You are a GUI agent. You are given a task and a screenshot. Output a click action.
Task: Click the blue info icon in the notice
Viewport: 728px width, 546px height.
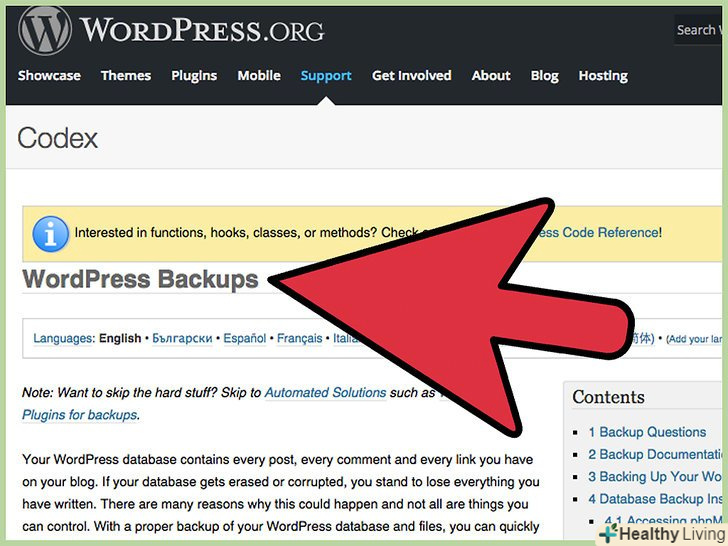tap(51, 234)
